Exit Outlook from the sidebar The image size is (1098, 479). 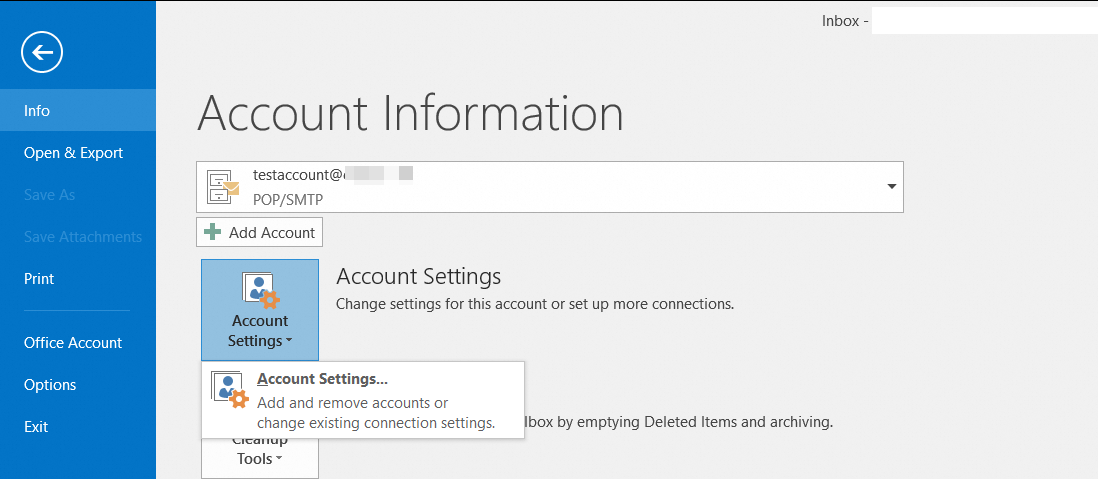pyautogui.click(x=36, y=427)
